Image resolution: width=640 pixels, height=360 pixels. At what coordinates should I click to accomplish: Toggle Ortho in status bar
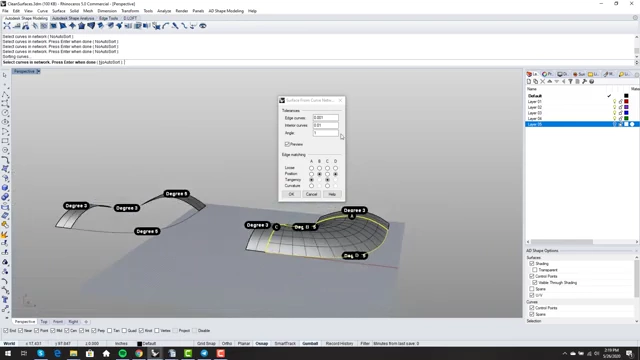click(x=227, y=344)
